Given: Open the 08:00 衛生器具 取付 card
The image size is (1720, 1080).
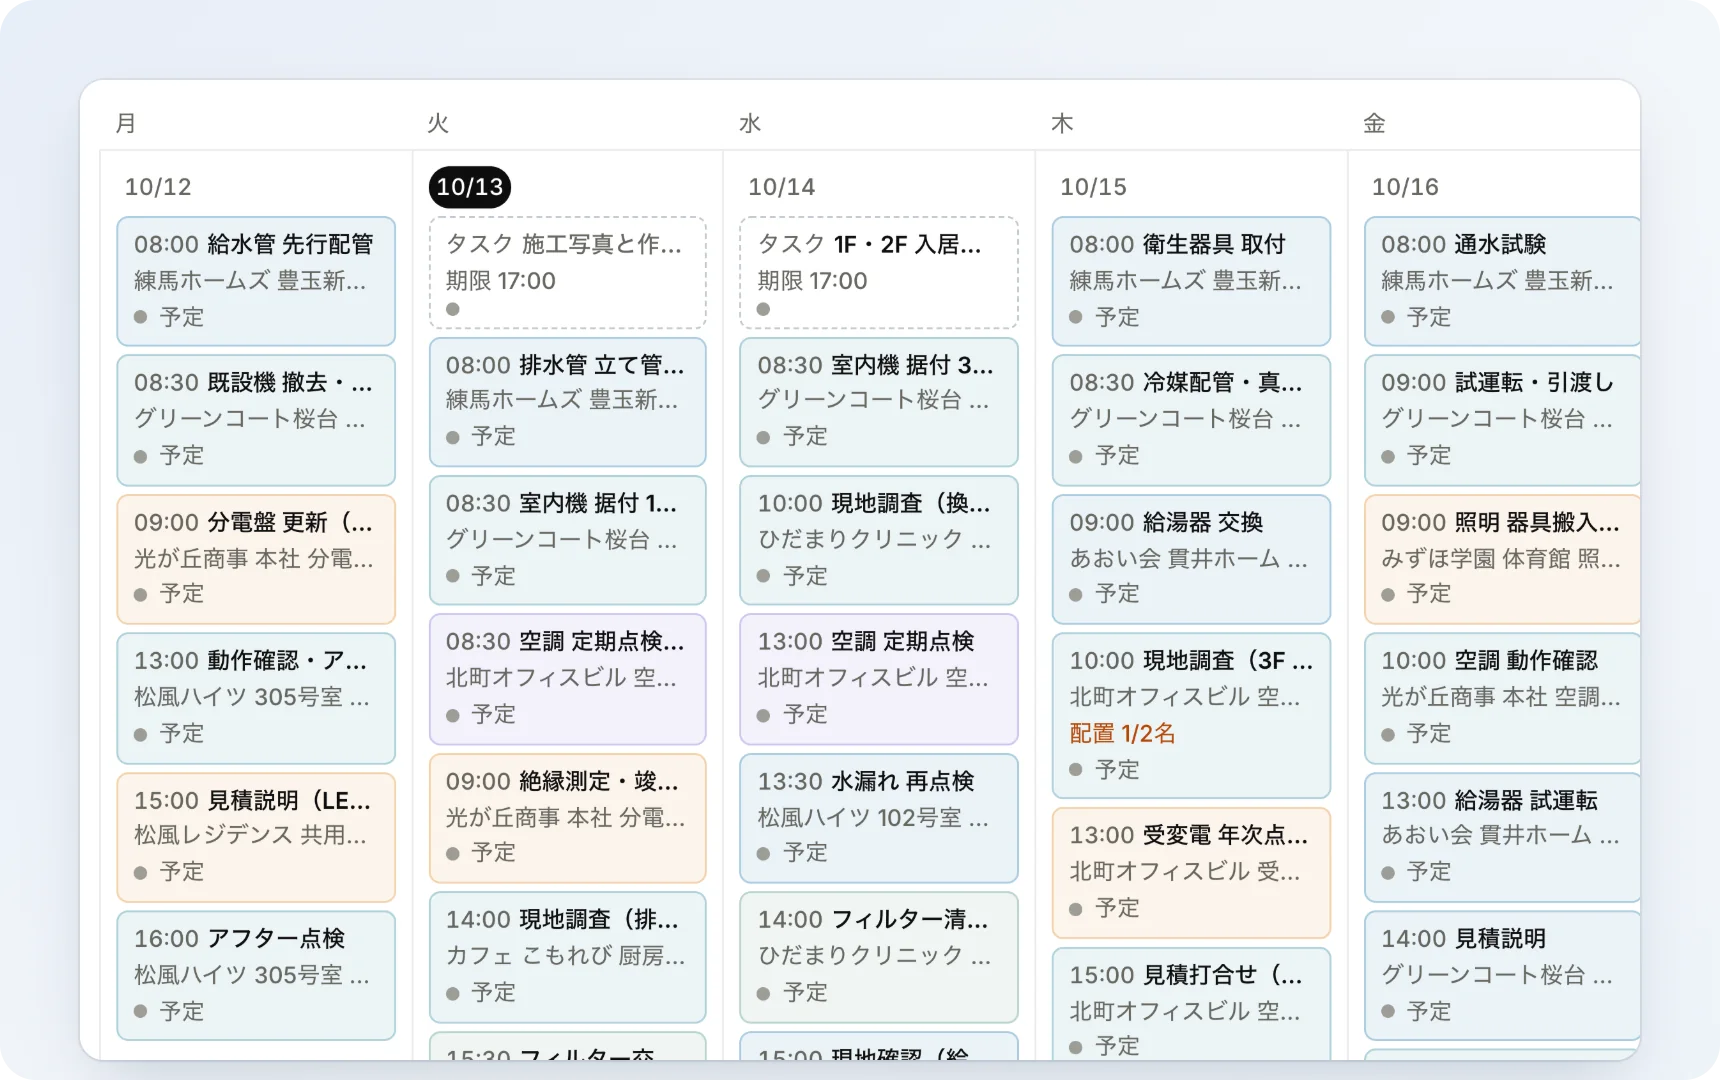Looking at the screenshot, I should click(x=1191, y=281).
